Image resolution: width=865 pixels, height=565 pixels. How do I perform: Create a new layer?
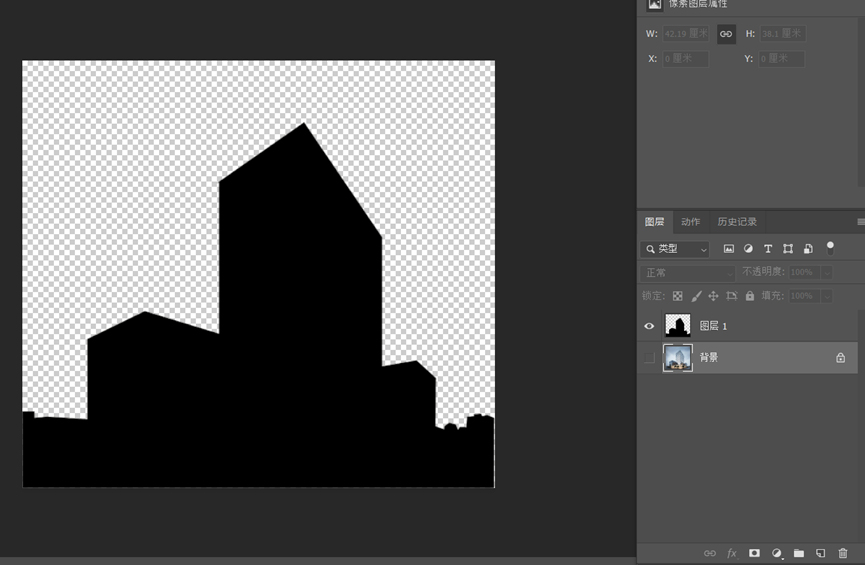[x=821, y=553]
